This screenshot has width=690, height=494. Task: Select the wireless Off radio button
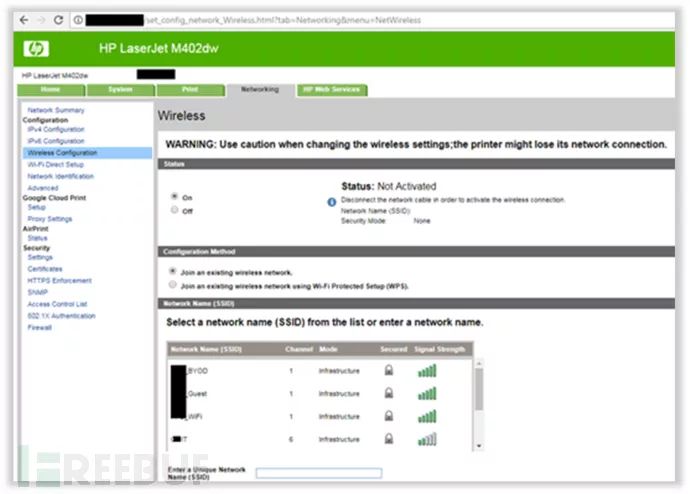(174, 210)
